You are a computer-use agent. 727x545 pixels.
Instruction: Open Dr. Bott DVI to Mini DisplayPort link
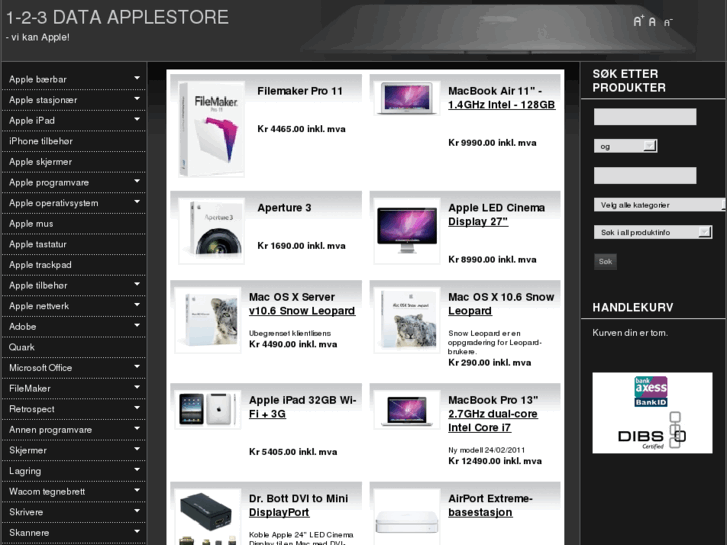[x=298, y=505]
